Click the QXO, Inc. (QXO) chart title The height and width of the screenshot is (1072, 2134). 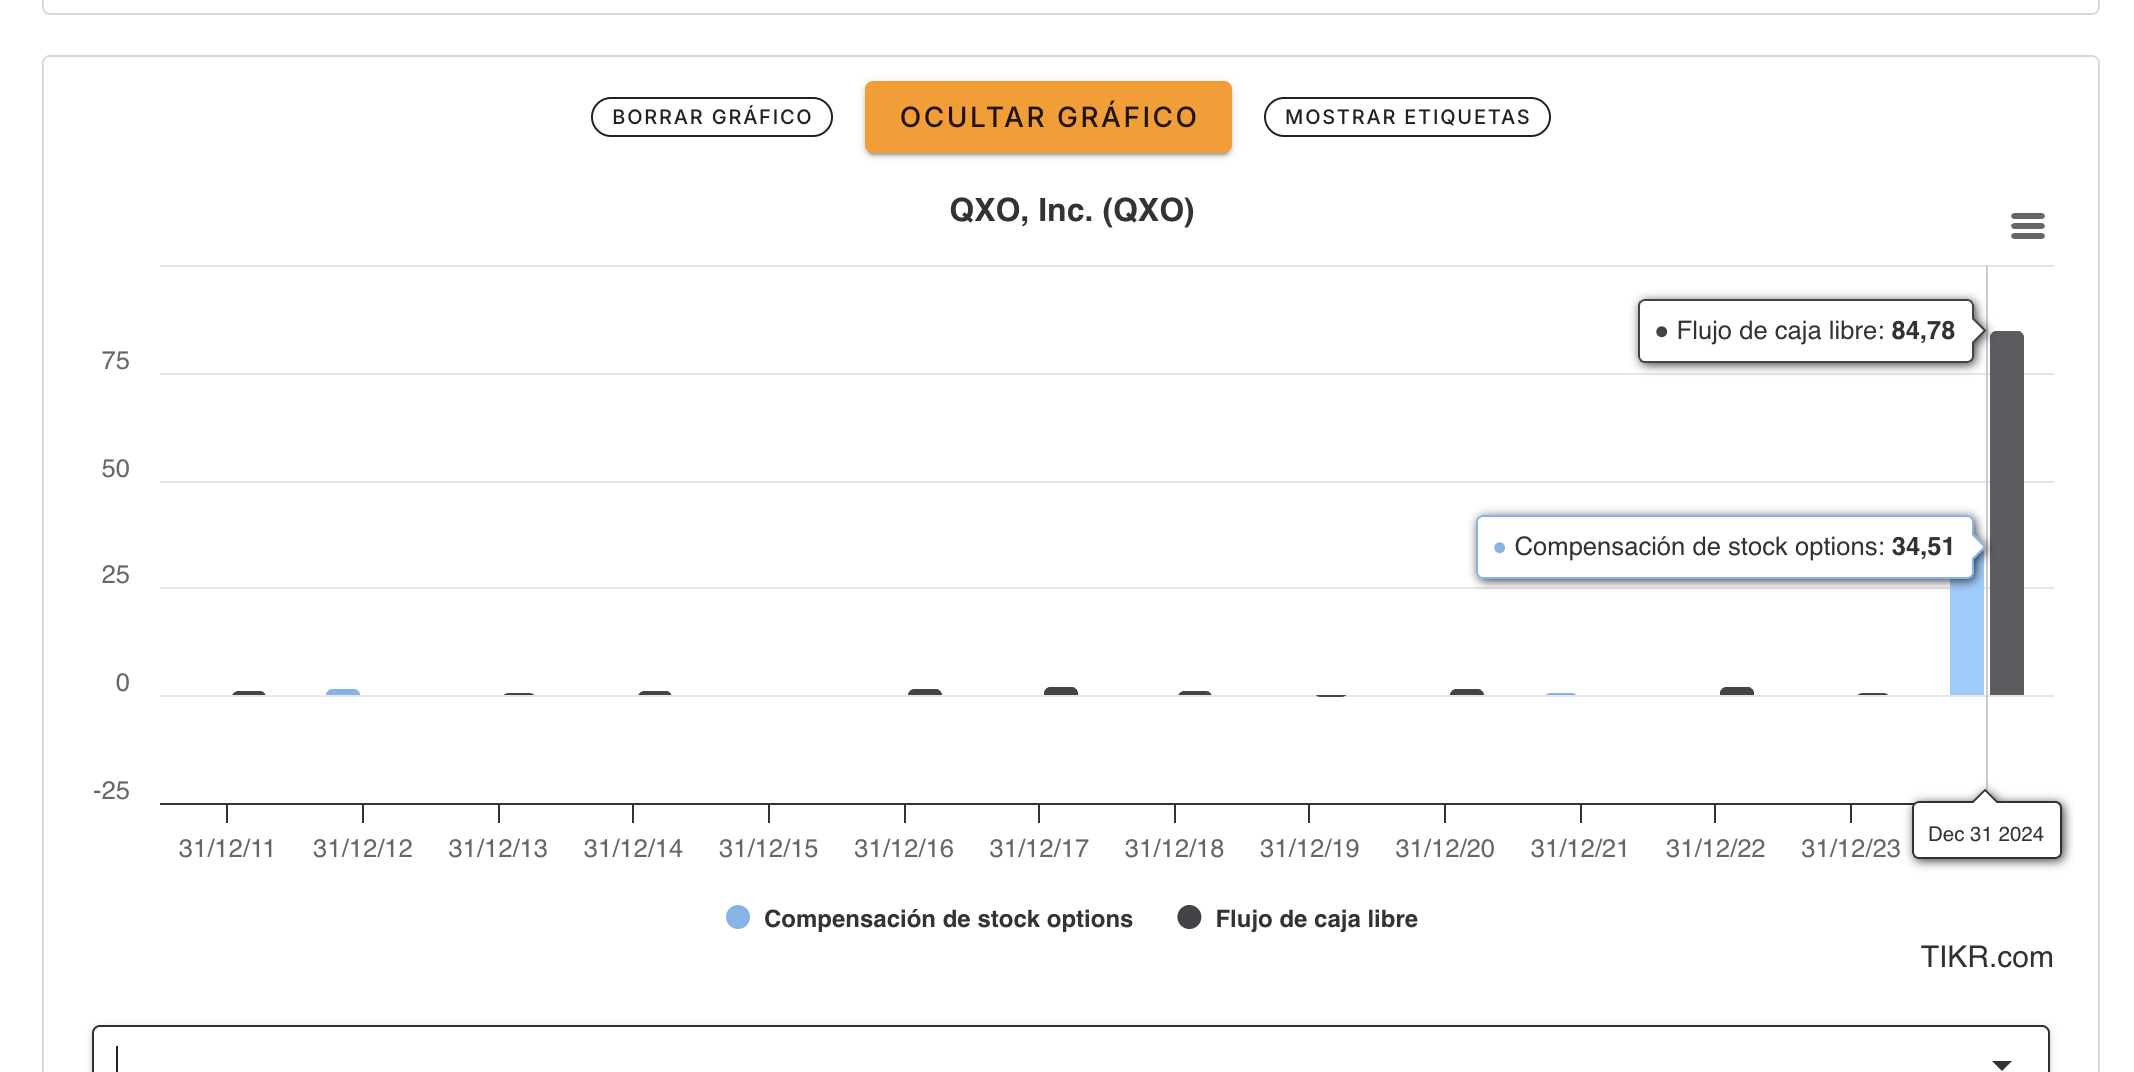pyautogui.click(x=1071, y=210)
